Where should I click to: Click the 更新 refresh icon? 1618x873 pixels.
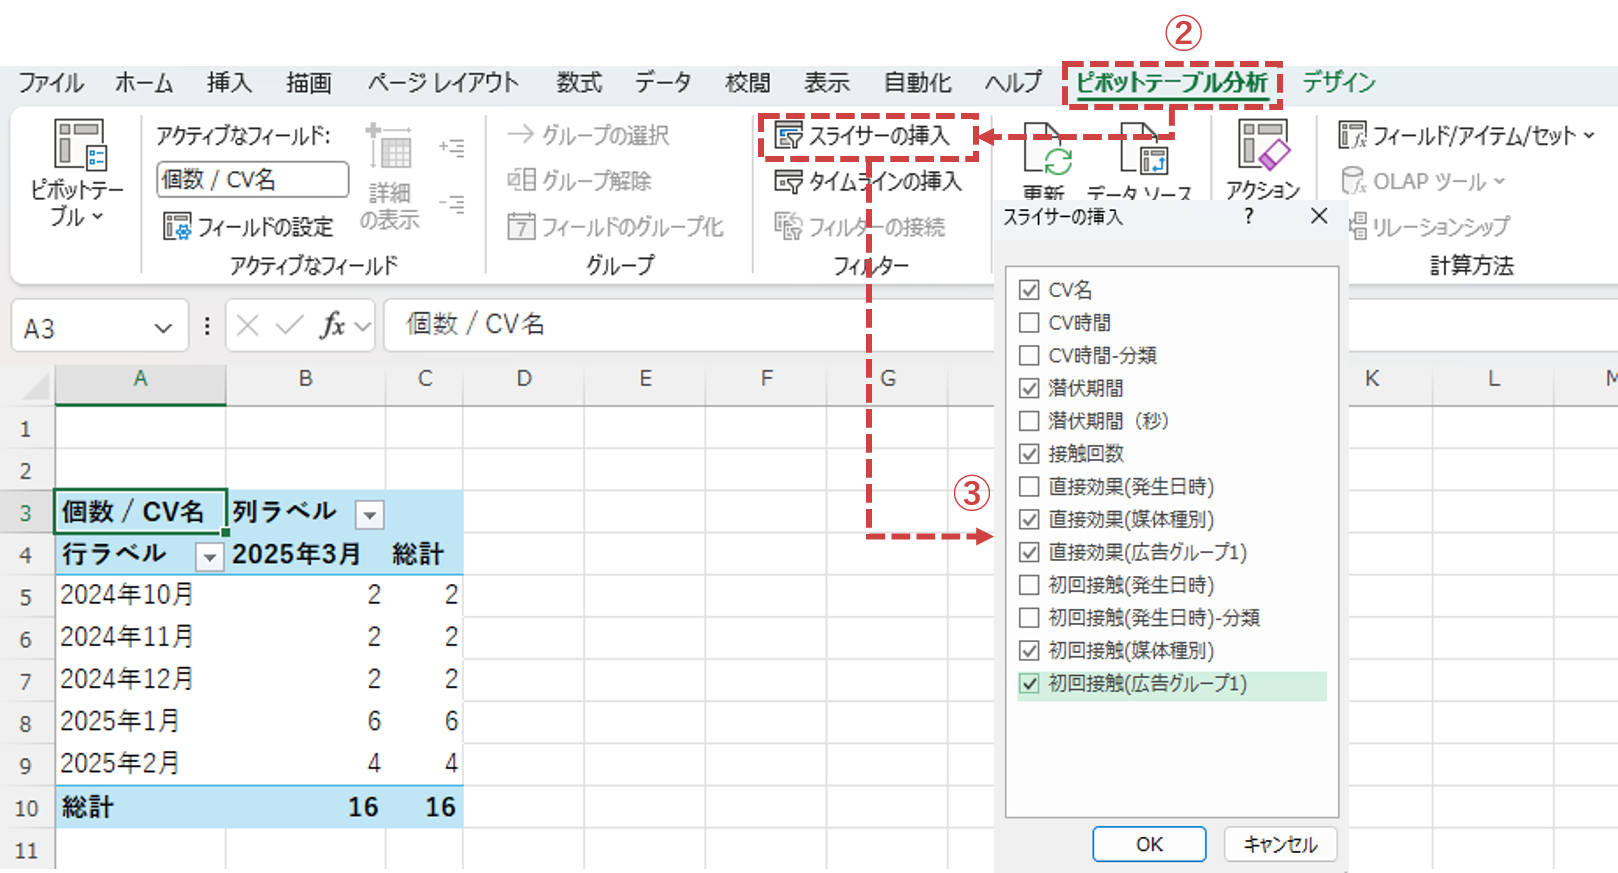pyautogui.click(x=1046, y=150)
